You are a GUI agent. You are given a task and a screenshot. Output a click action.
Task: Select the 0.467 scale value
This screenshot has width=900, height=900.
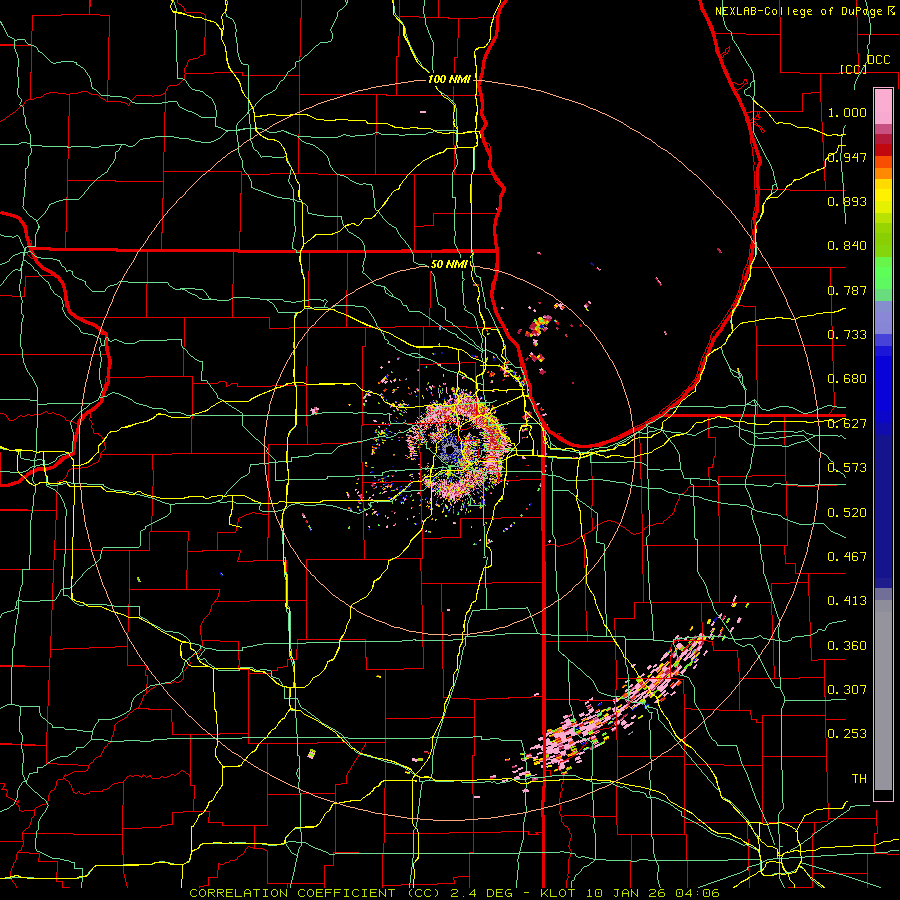tap(847, 557)
